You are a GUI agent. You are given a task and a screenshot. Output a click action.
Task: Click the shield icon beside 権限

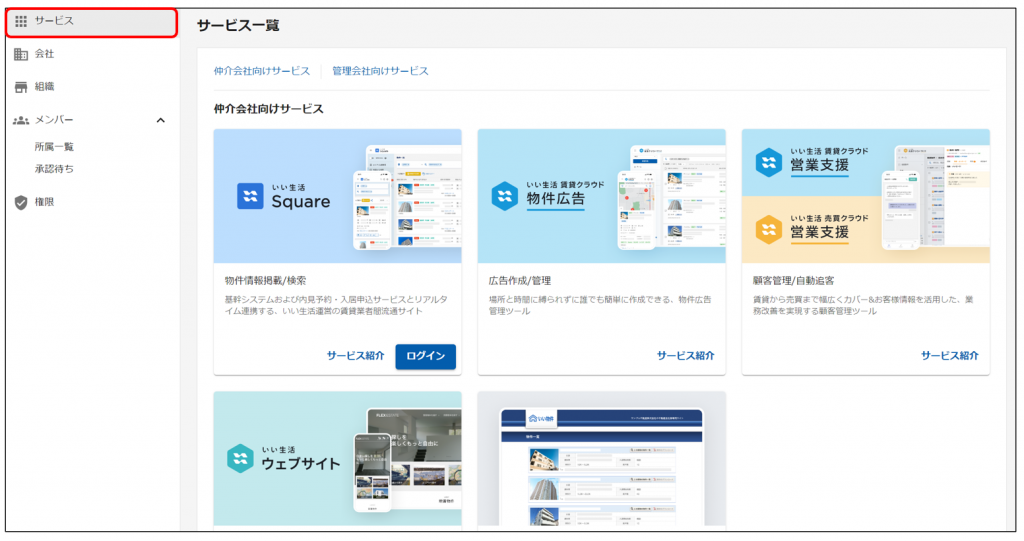point(21,203)
